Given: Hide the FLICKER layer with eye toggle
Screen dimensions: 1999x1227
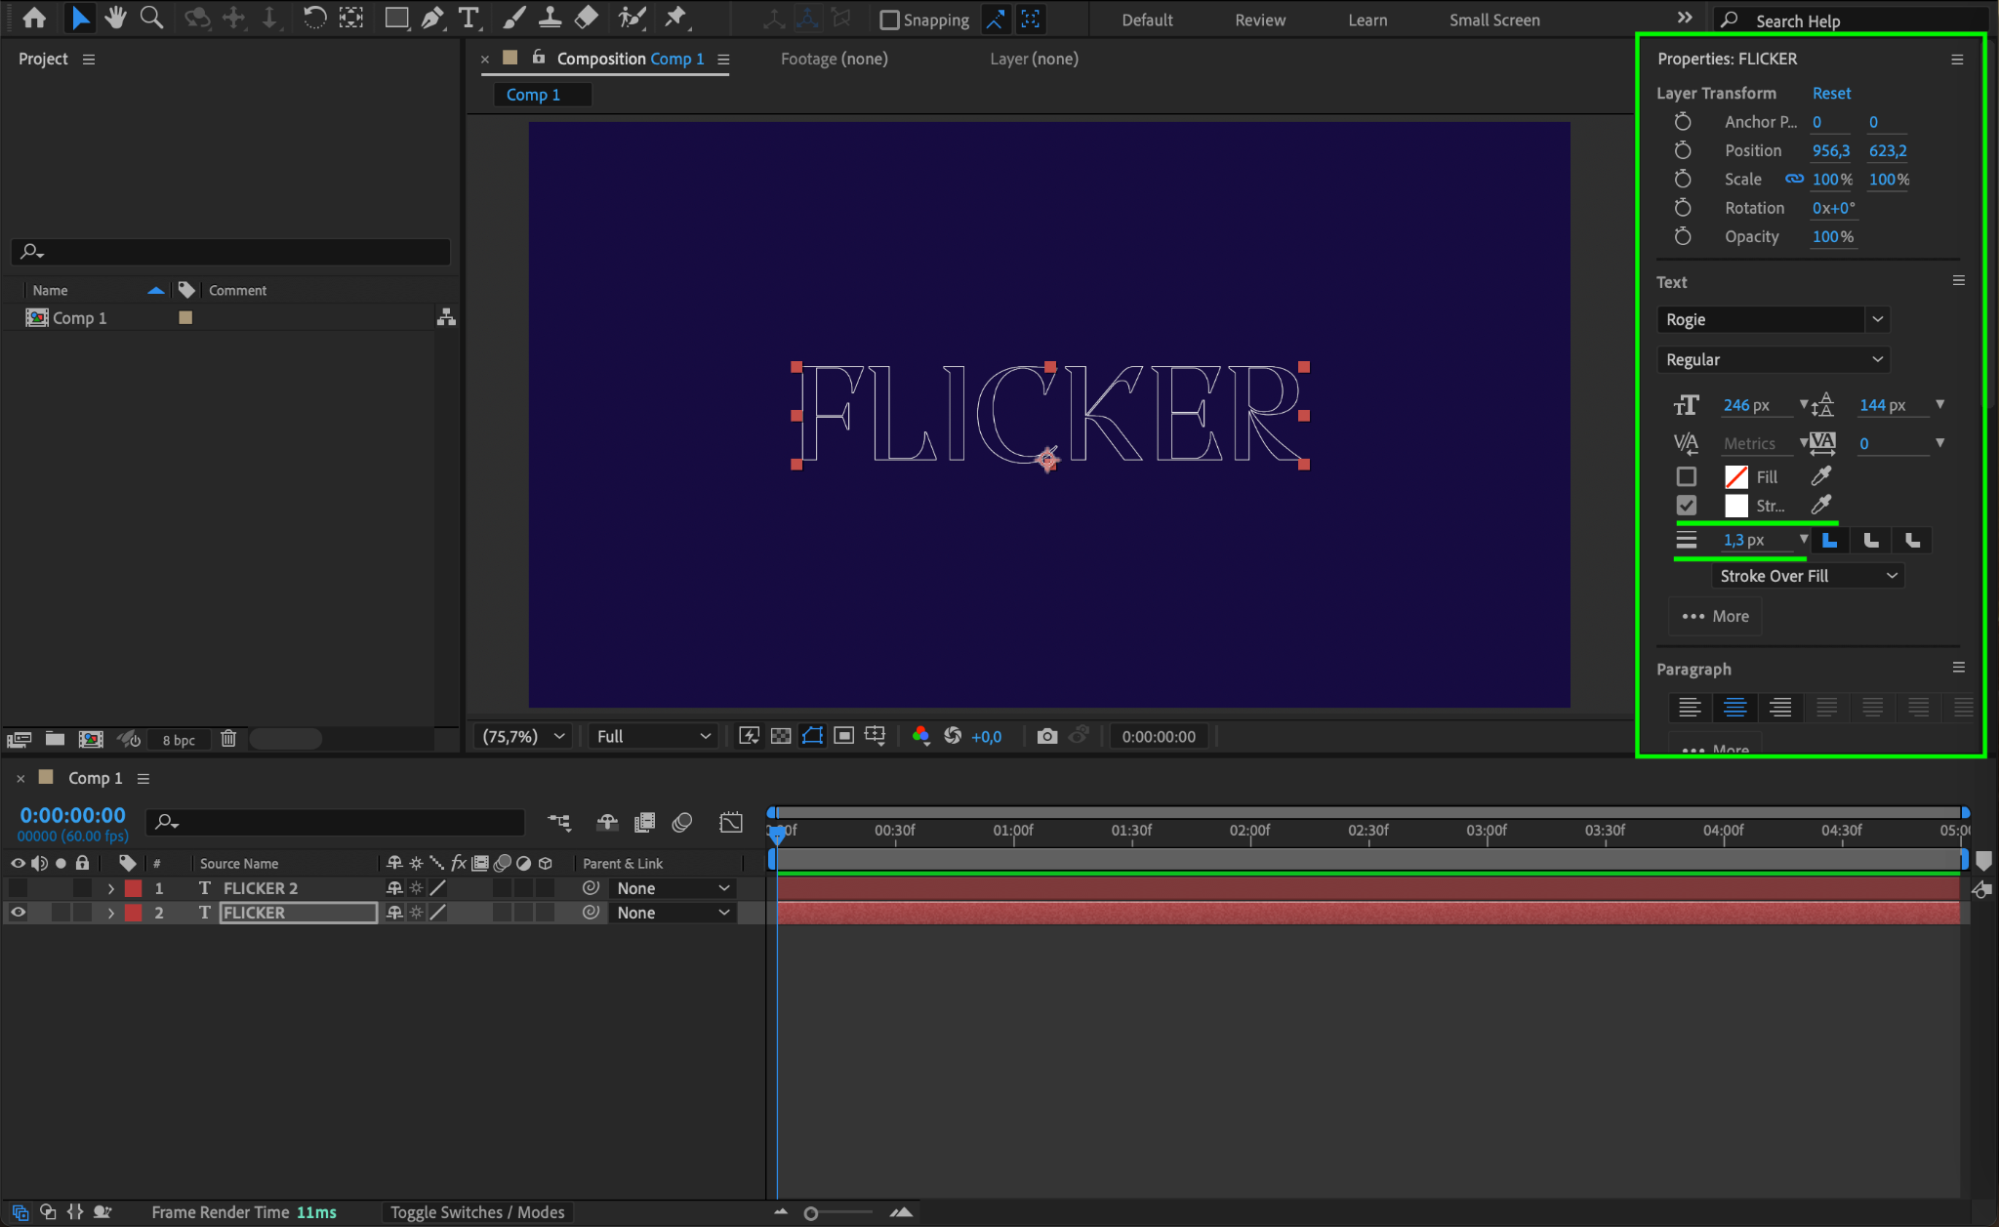Looking at the screenshot, I should point(17,912).
